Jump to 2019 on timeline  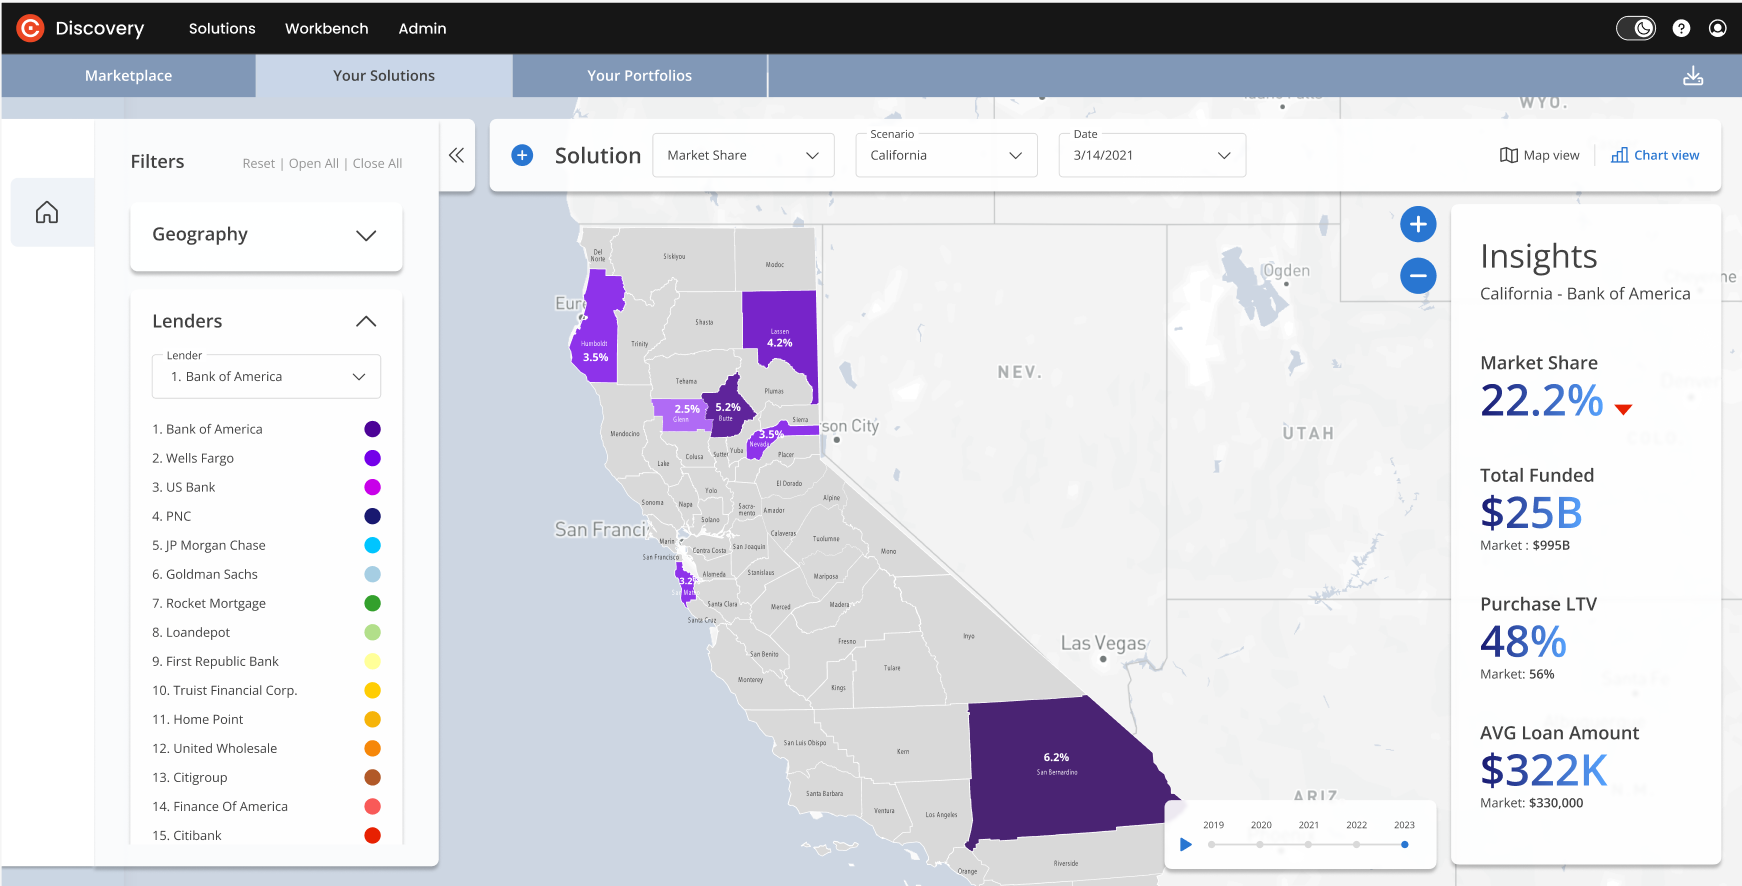[x=1212, y=844]
